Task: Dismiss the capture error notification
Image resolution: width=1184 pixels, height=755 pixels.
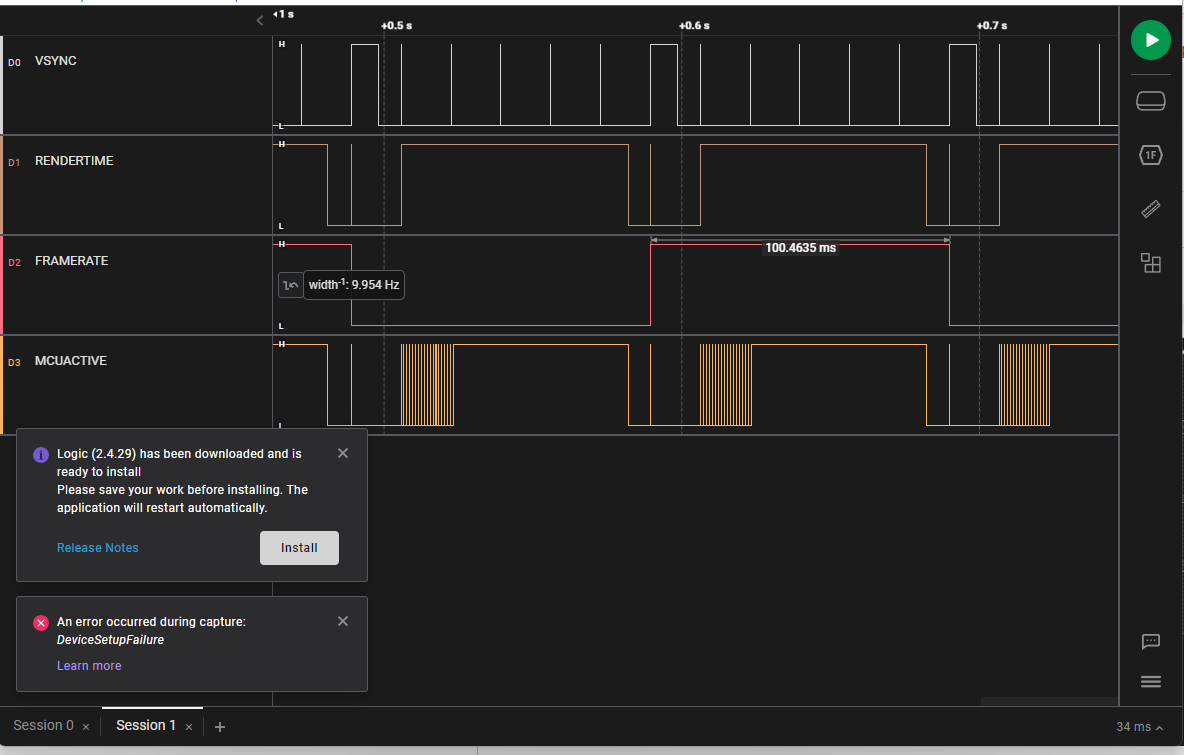Action: click(x=342, y=621)
